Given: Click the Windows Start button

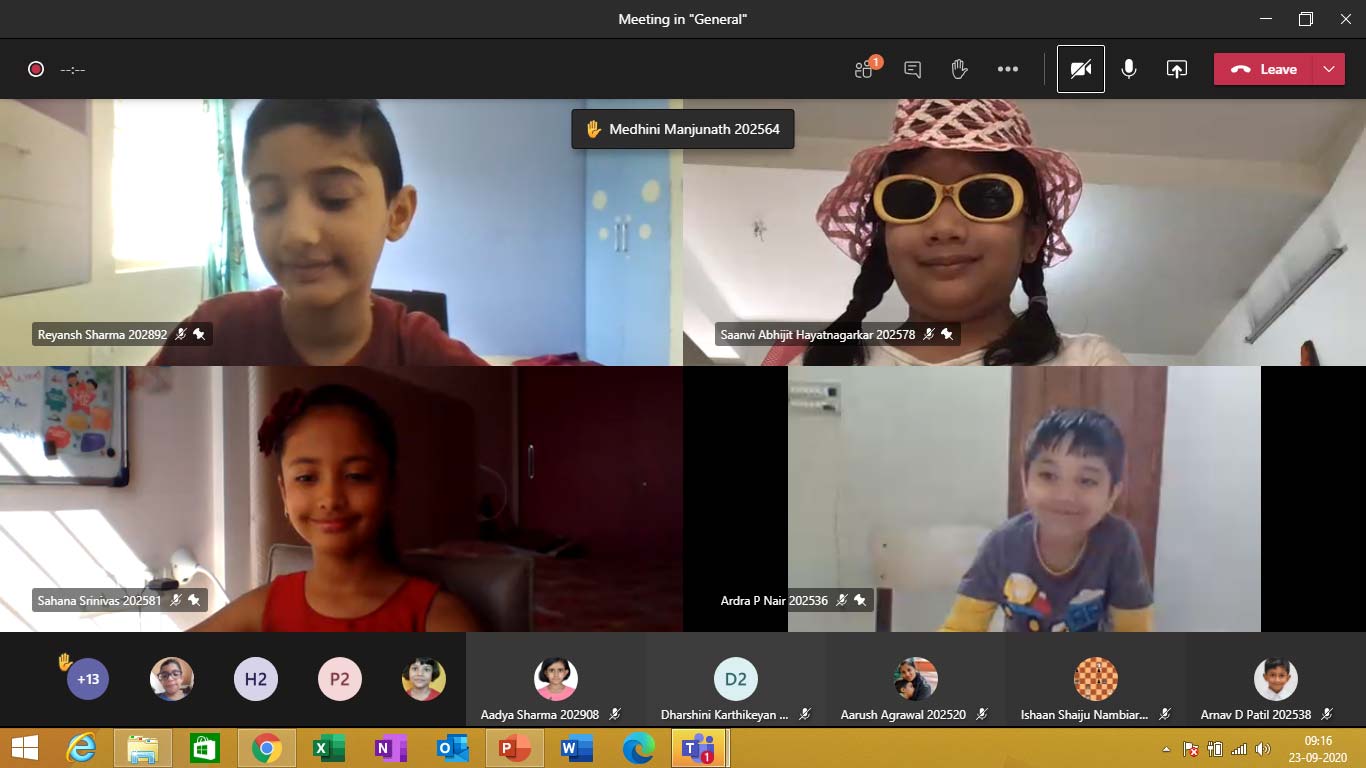Looking at the screenshot, I should (25, 748).
